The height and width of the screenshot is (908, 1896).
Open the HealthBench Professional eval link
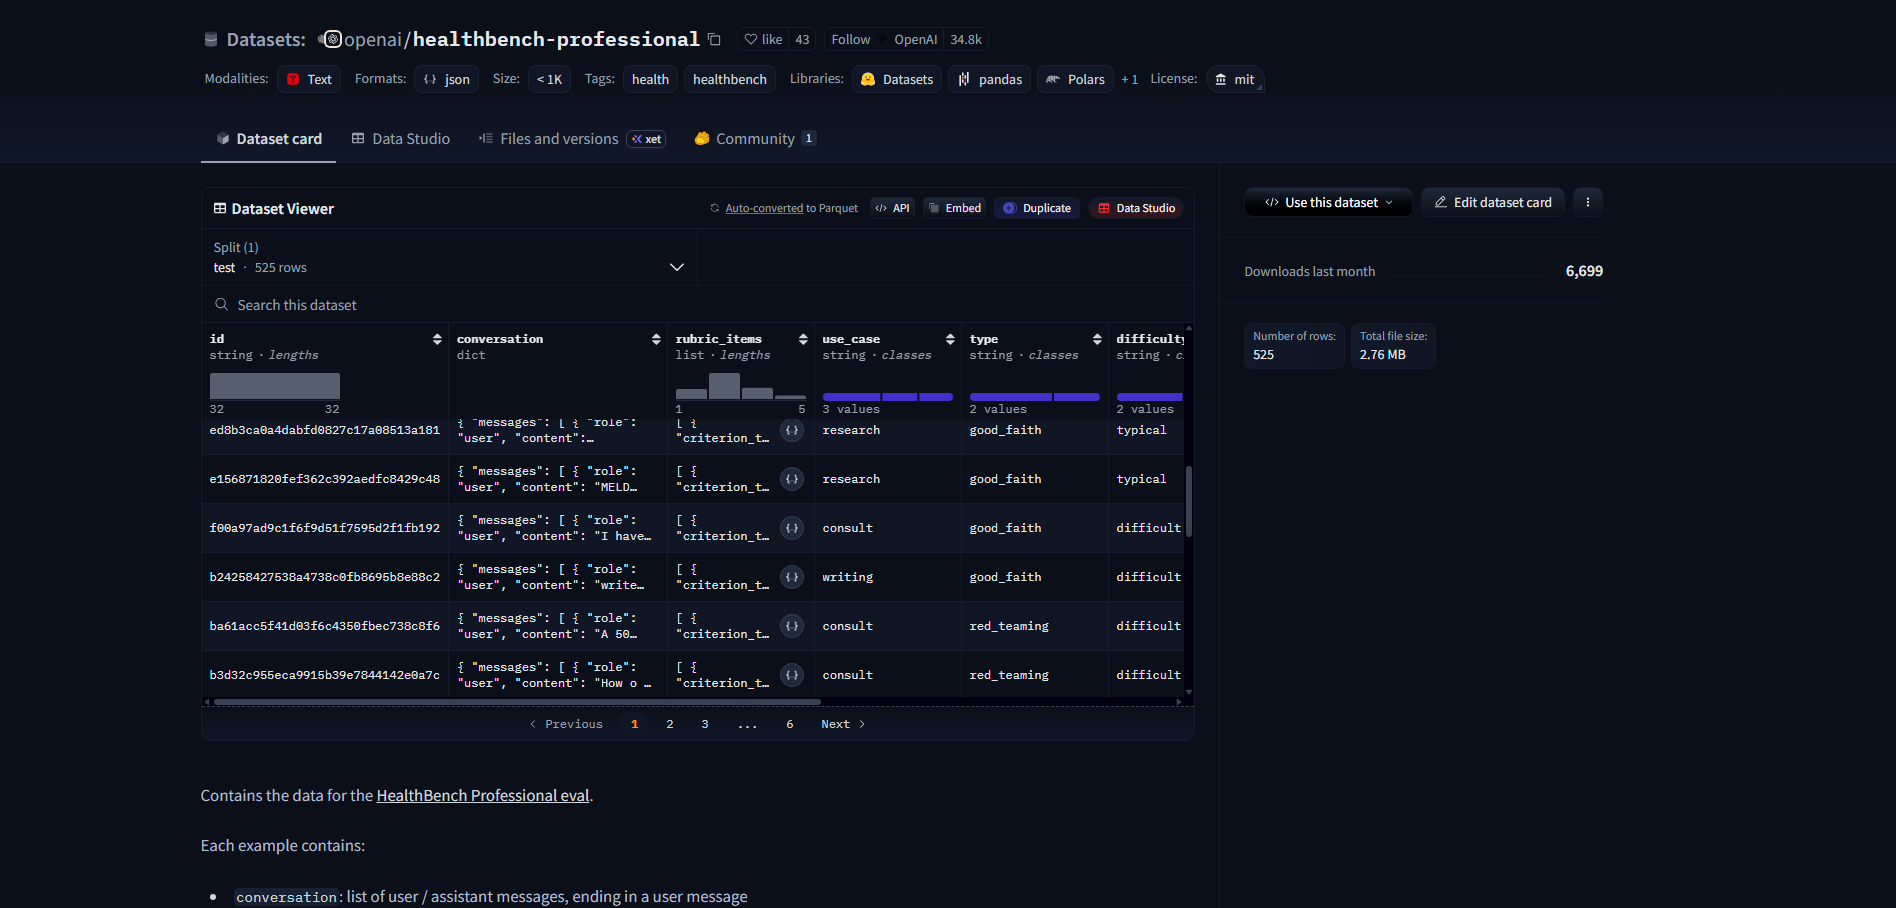(x=483, y=796)
